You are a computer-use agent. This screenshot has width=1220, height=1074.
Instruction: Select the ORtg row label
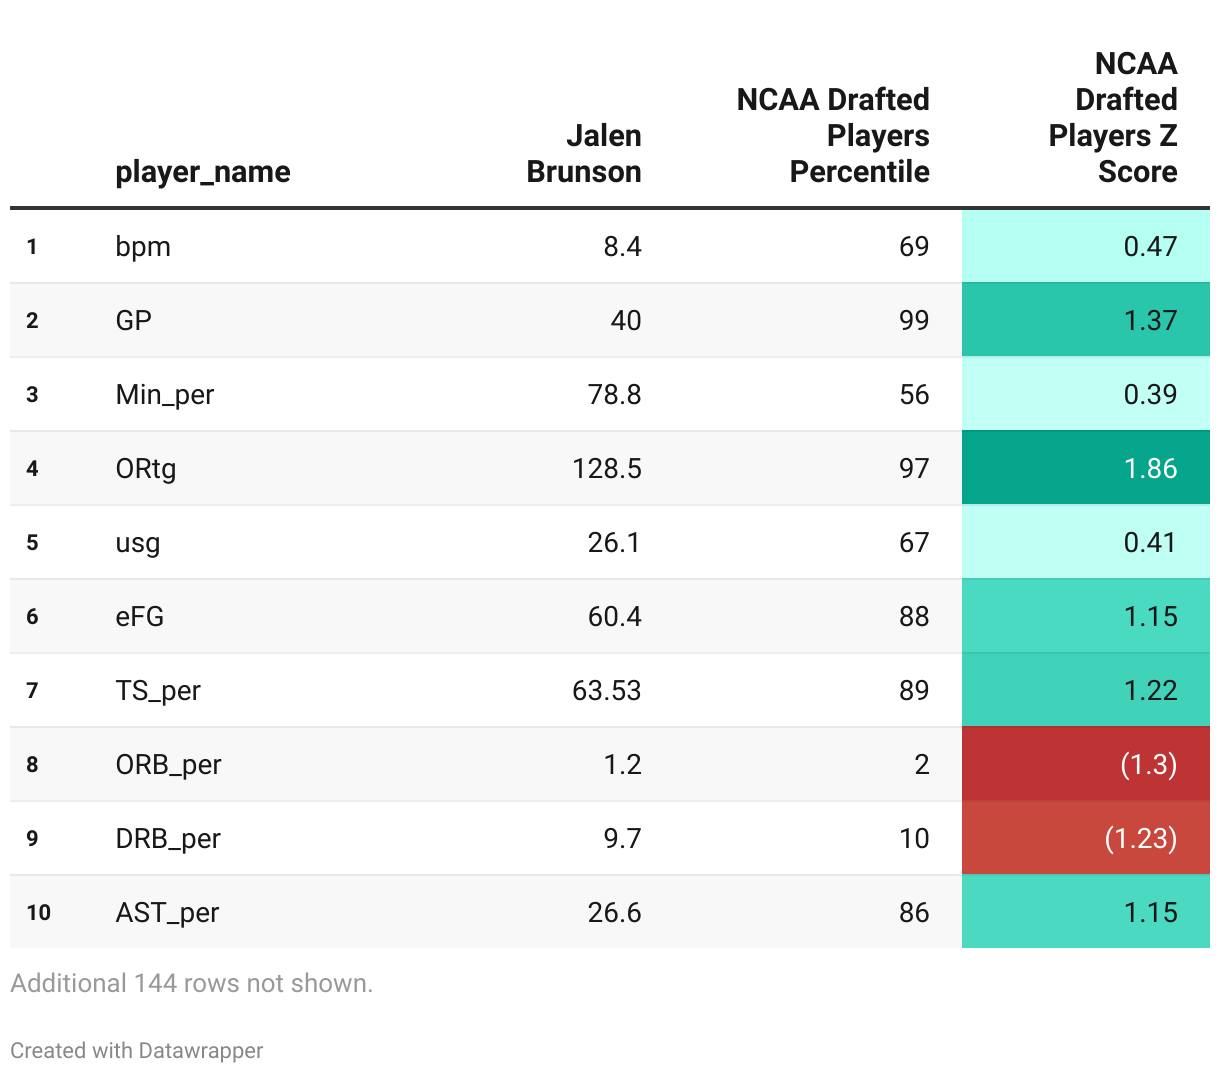(x=146, y=468)
